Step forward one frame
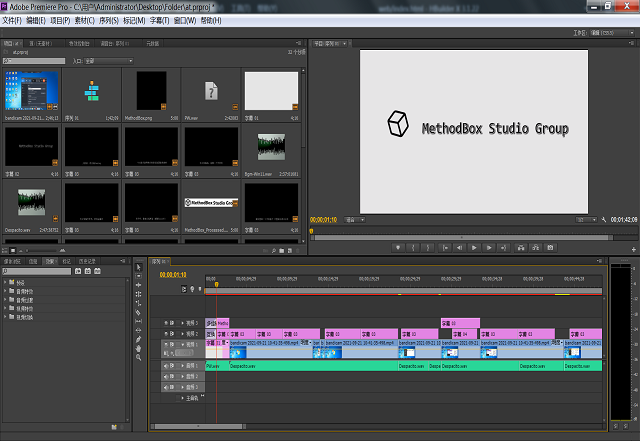 point(489,247)
